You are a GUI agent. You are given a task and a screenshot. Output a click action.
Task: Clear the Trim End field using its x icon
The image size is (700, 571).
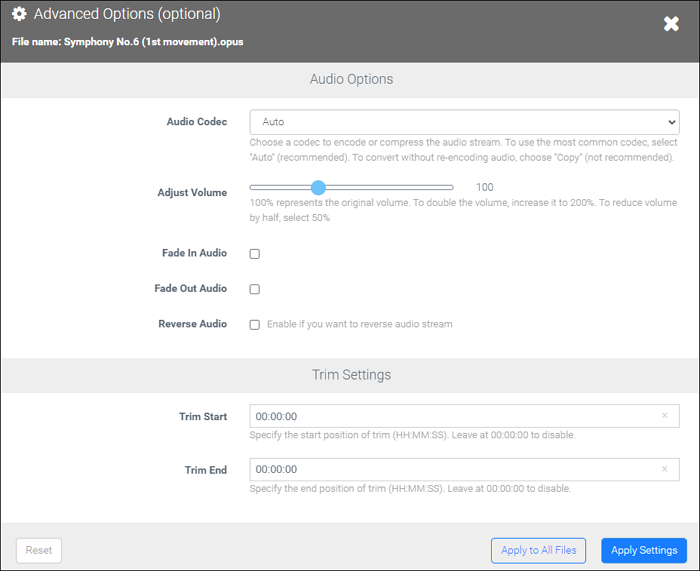click(x=665, y=469)
